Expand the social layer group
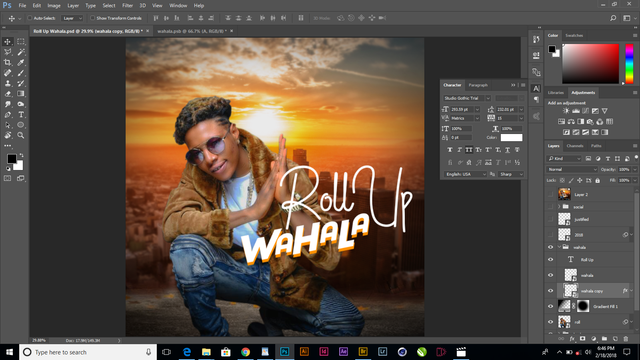 [x=559, y=207]
